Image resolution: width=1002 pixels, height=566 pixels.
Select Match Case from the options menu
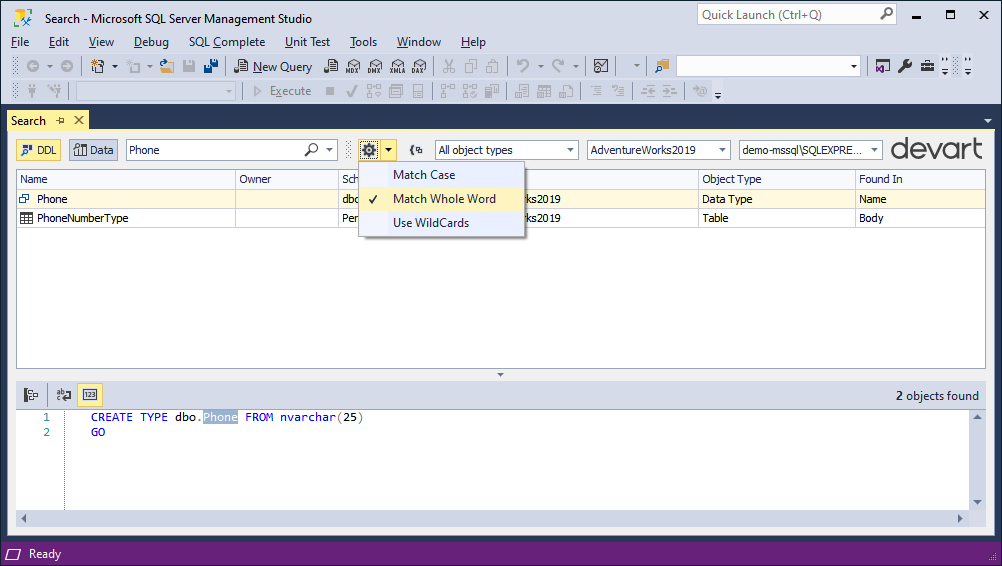(x=424, y=175)
